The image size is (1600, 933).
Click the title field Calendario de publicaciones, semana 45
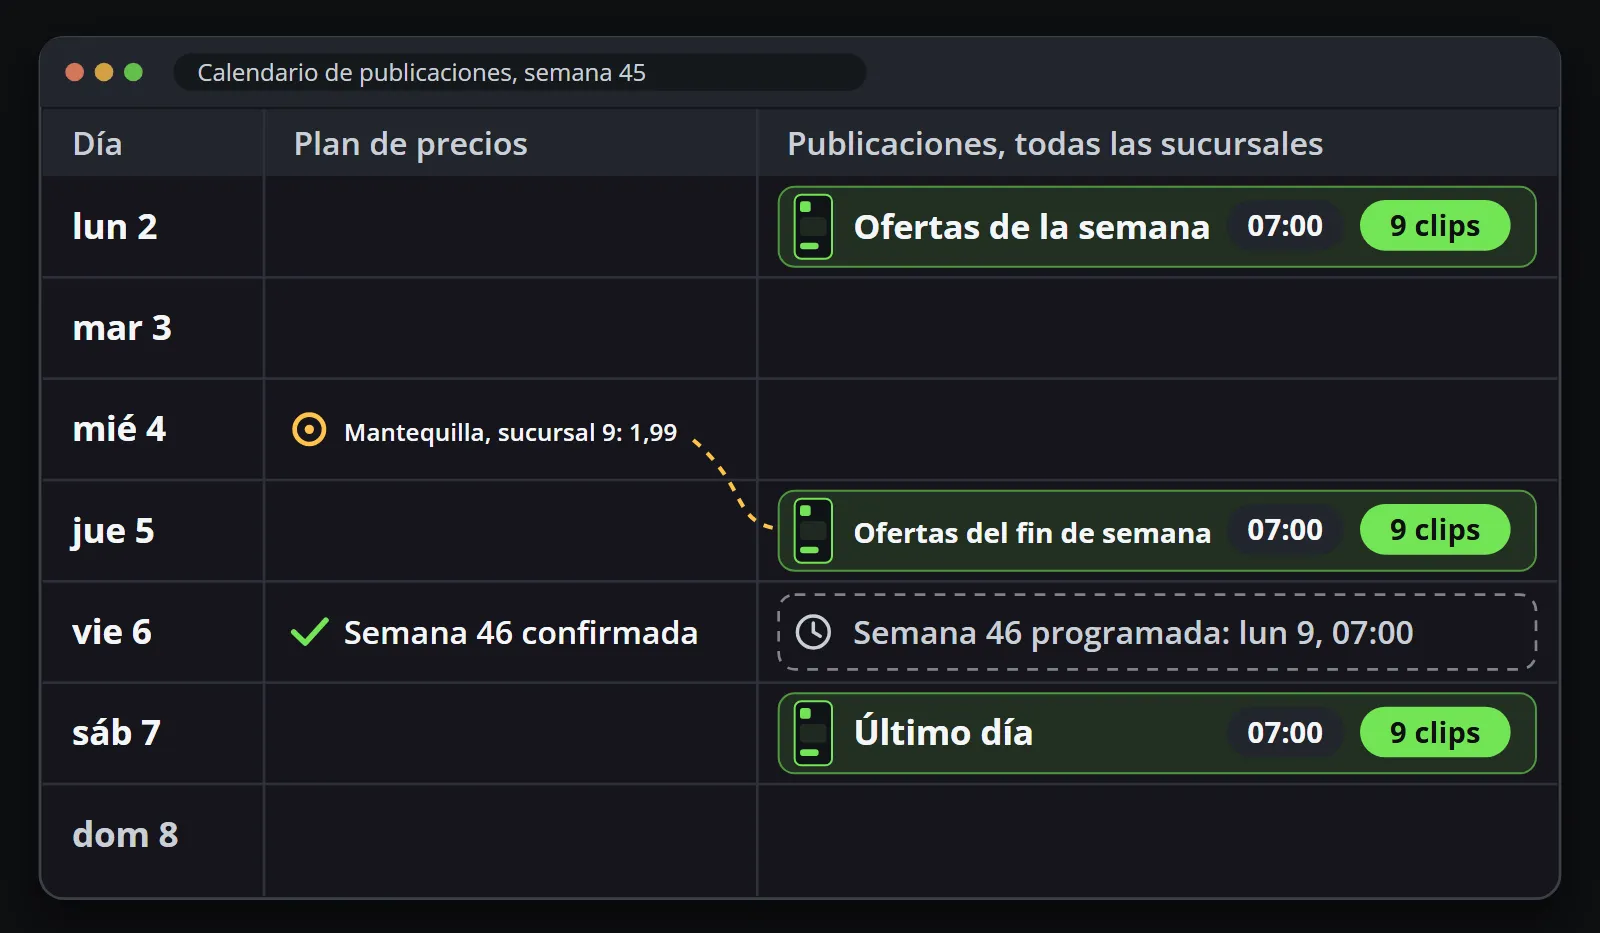pyautogui.click(x=520, y=72)
